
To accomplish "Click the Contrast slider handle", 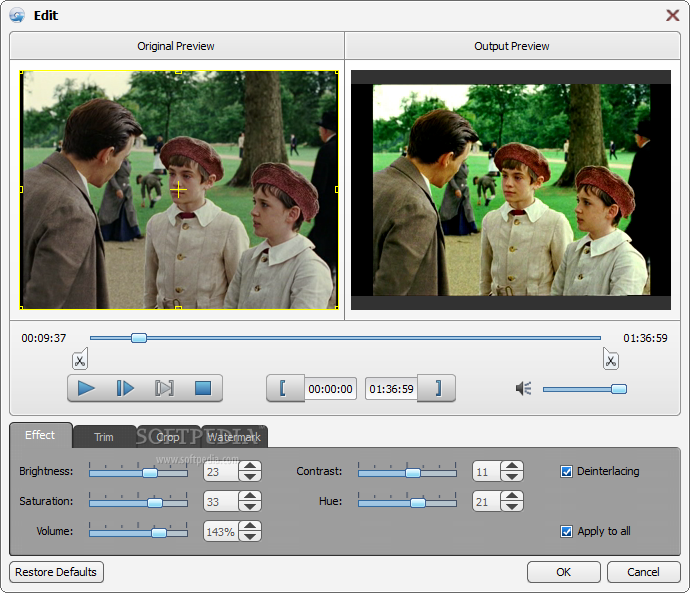I will pos(413,473).
